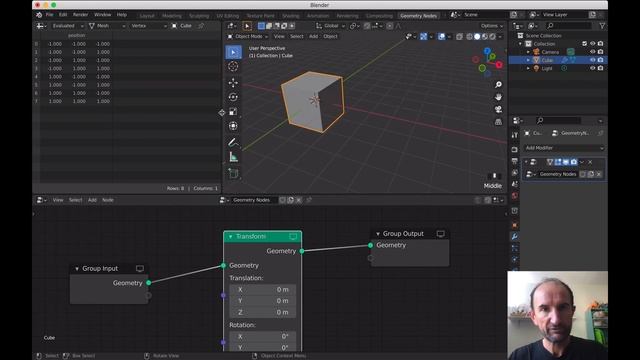Click the red X axis on the gizmo
Image resolution: width=640 pixels, height=360 pixels.
(499, 65)
